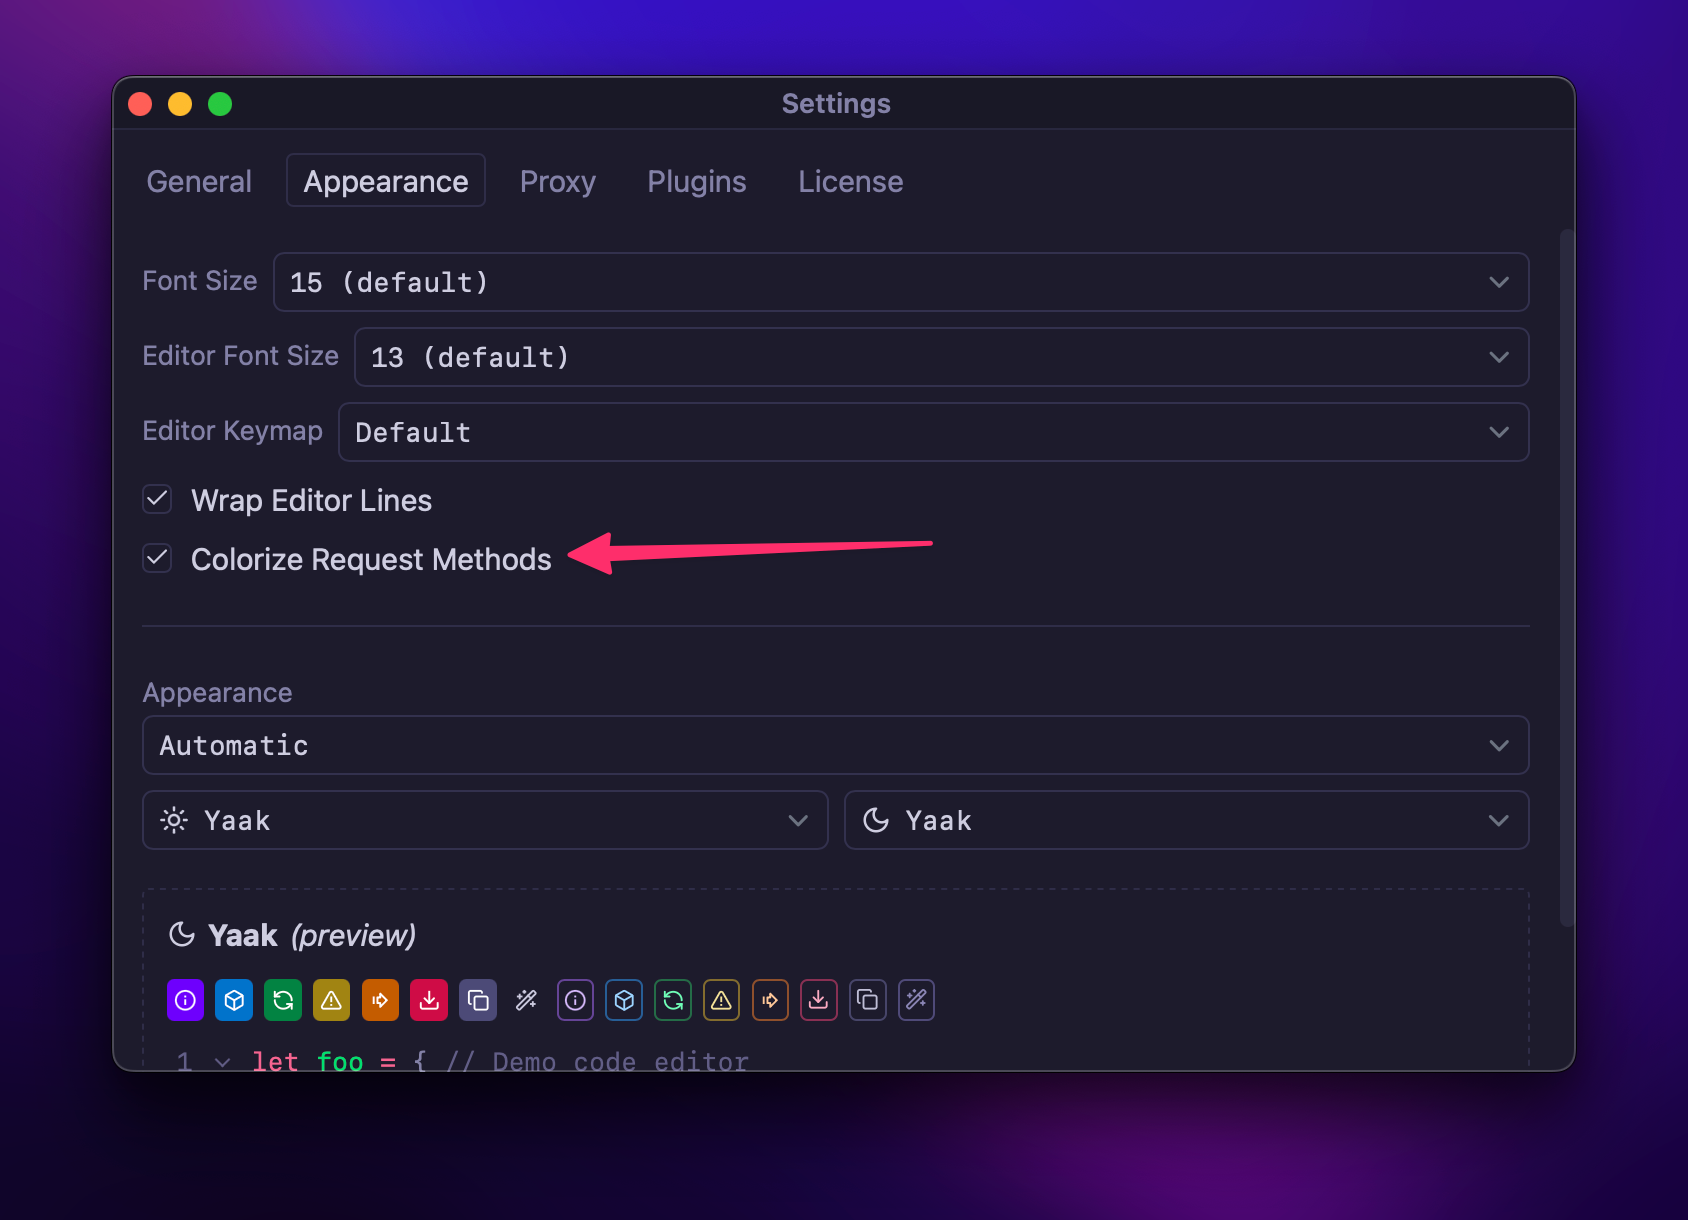The image size is (1688, 1220).
Task: Open the Appearance mode dropdown set to Automatic
Action: pyautogui.click(x=835, y=745)
